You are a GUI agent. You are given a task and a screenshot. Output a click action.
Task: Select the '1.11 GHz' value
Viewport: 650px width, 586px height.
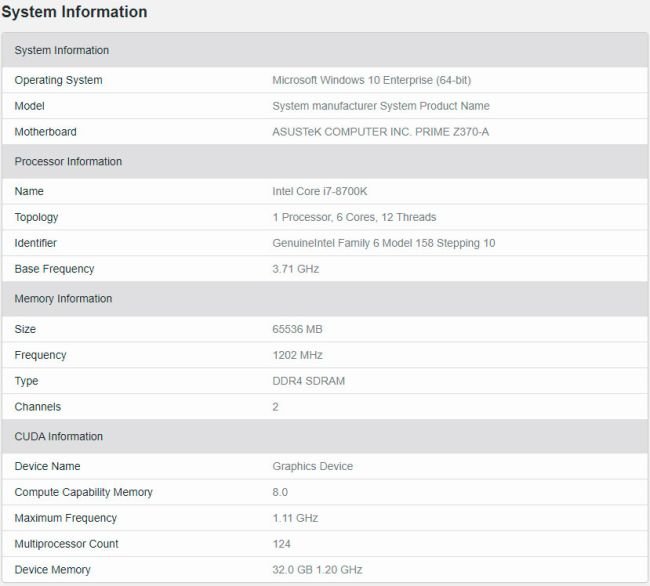pos(295,518)
